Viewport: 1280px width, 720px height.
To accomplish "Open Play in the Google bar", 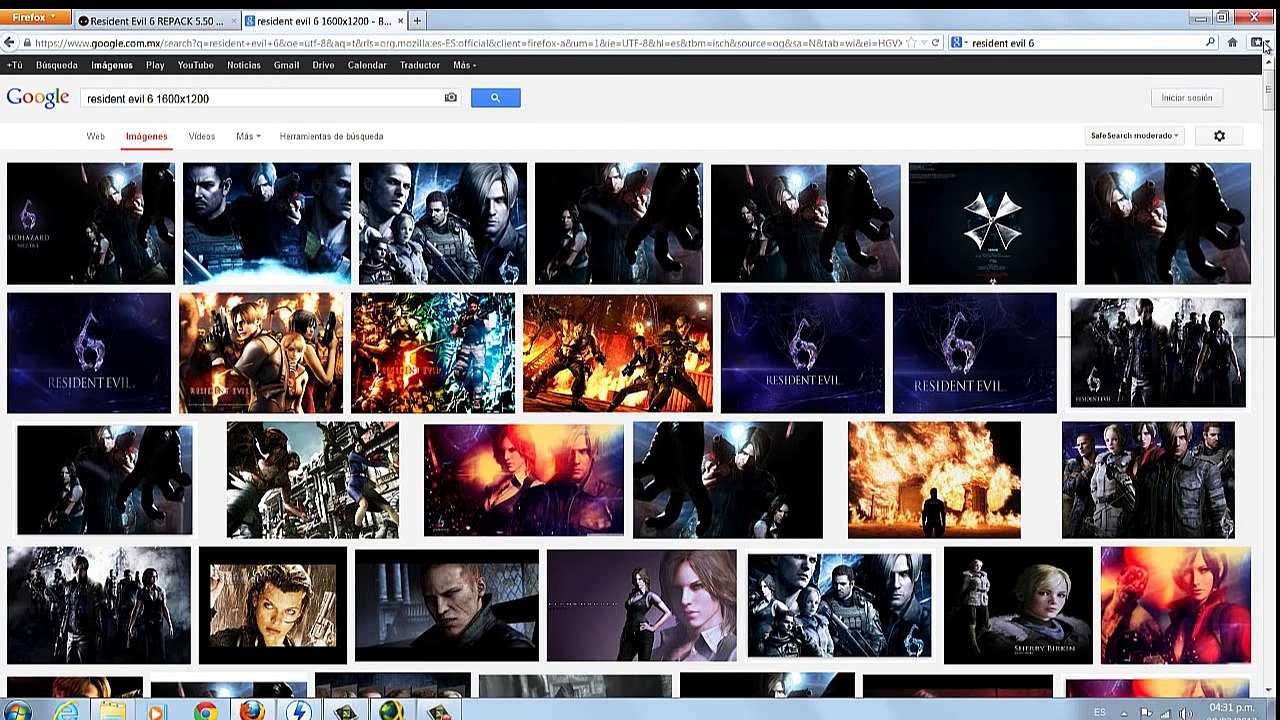I will coord(155,65).
